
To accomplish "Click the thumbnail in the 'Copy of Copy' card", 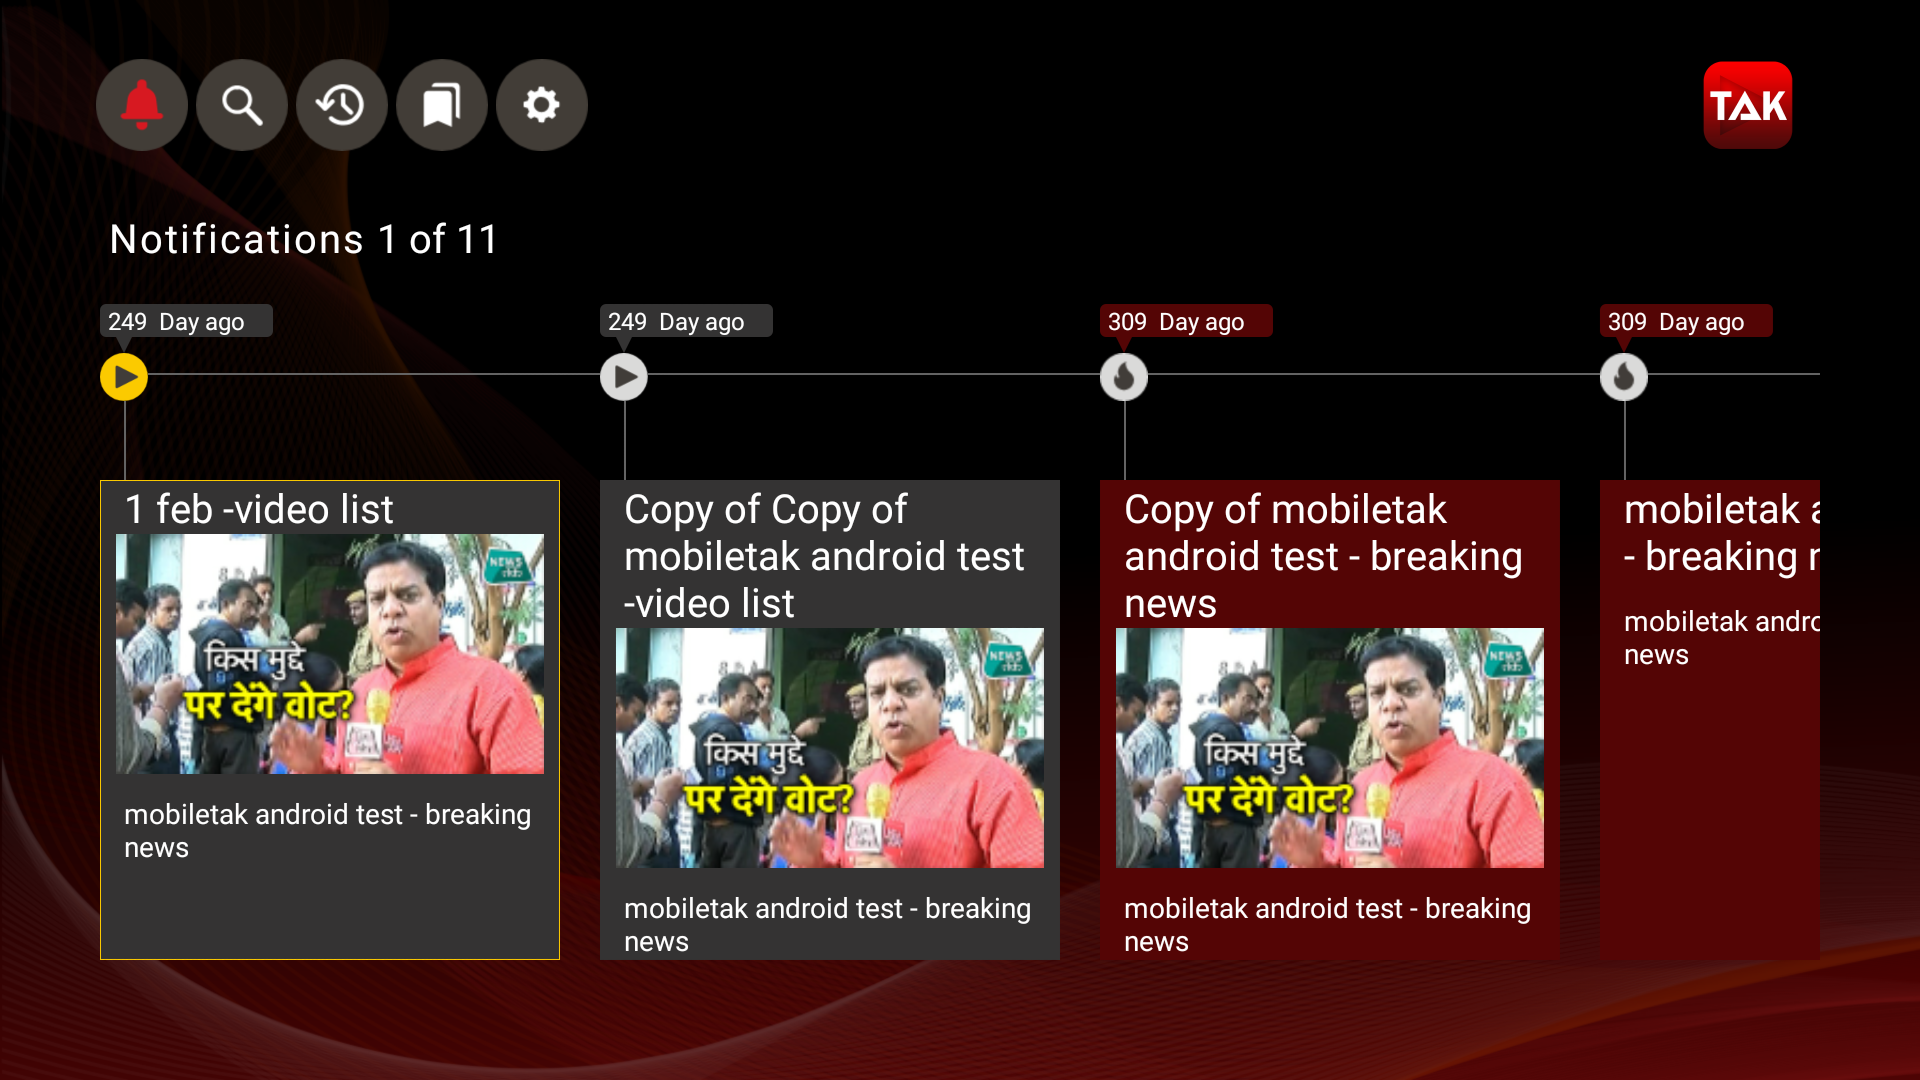I will pos(830,747).
